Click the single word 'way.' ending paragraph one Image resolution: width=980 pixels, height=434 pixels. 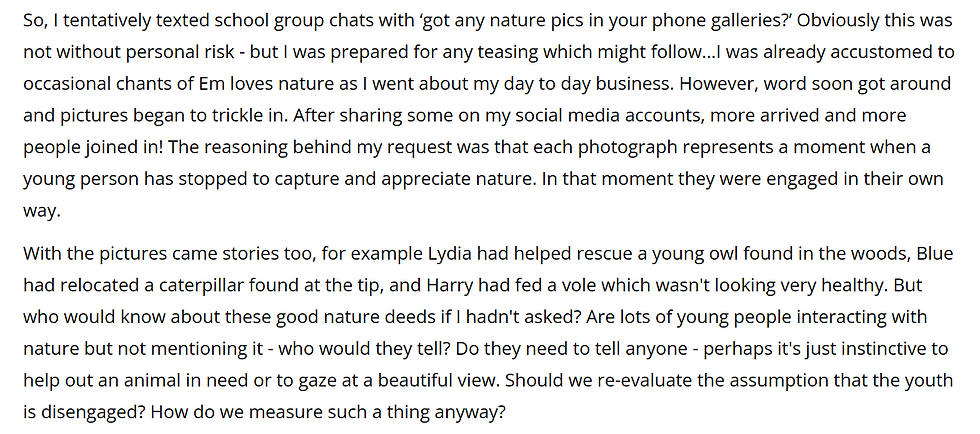(41, 211)
